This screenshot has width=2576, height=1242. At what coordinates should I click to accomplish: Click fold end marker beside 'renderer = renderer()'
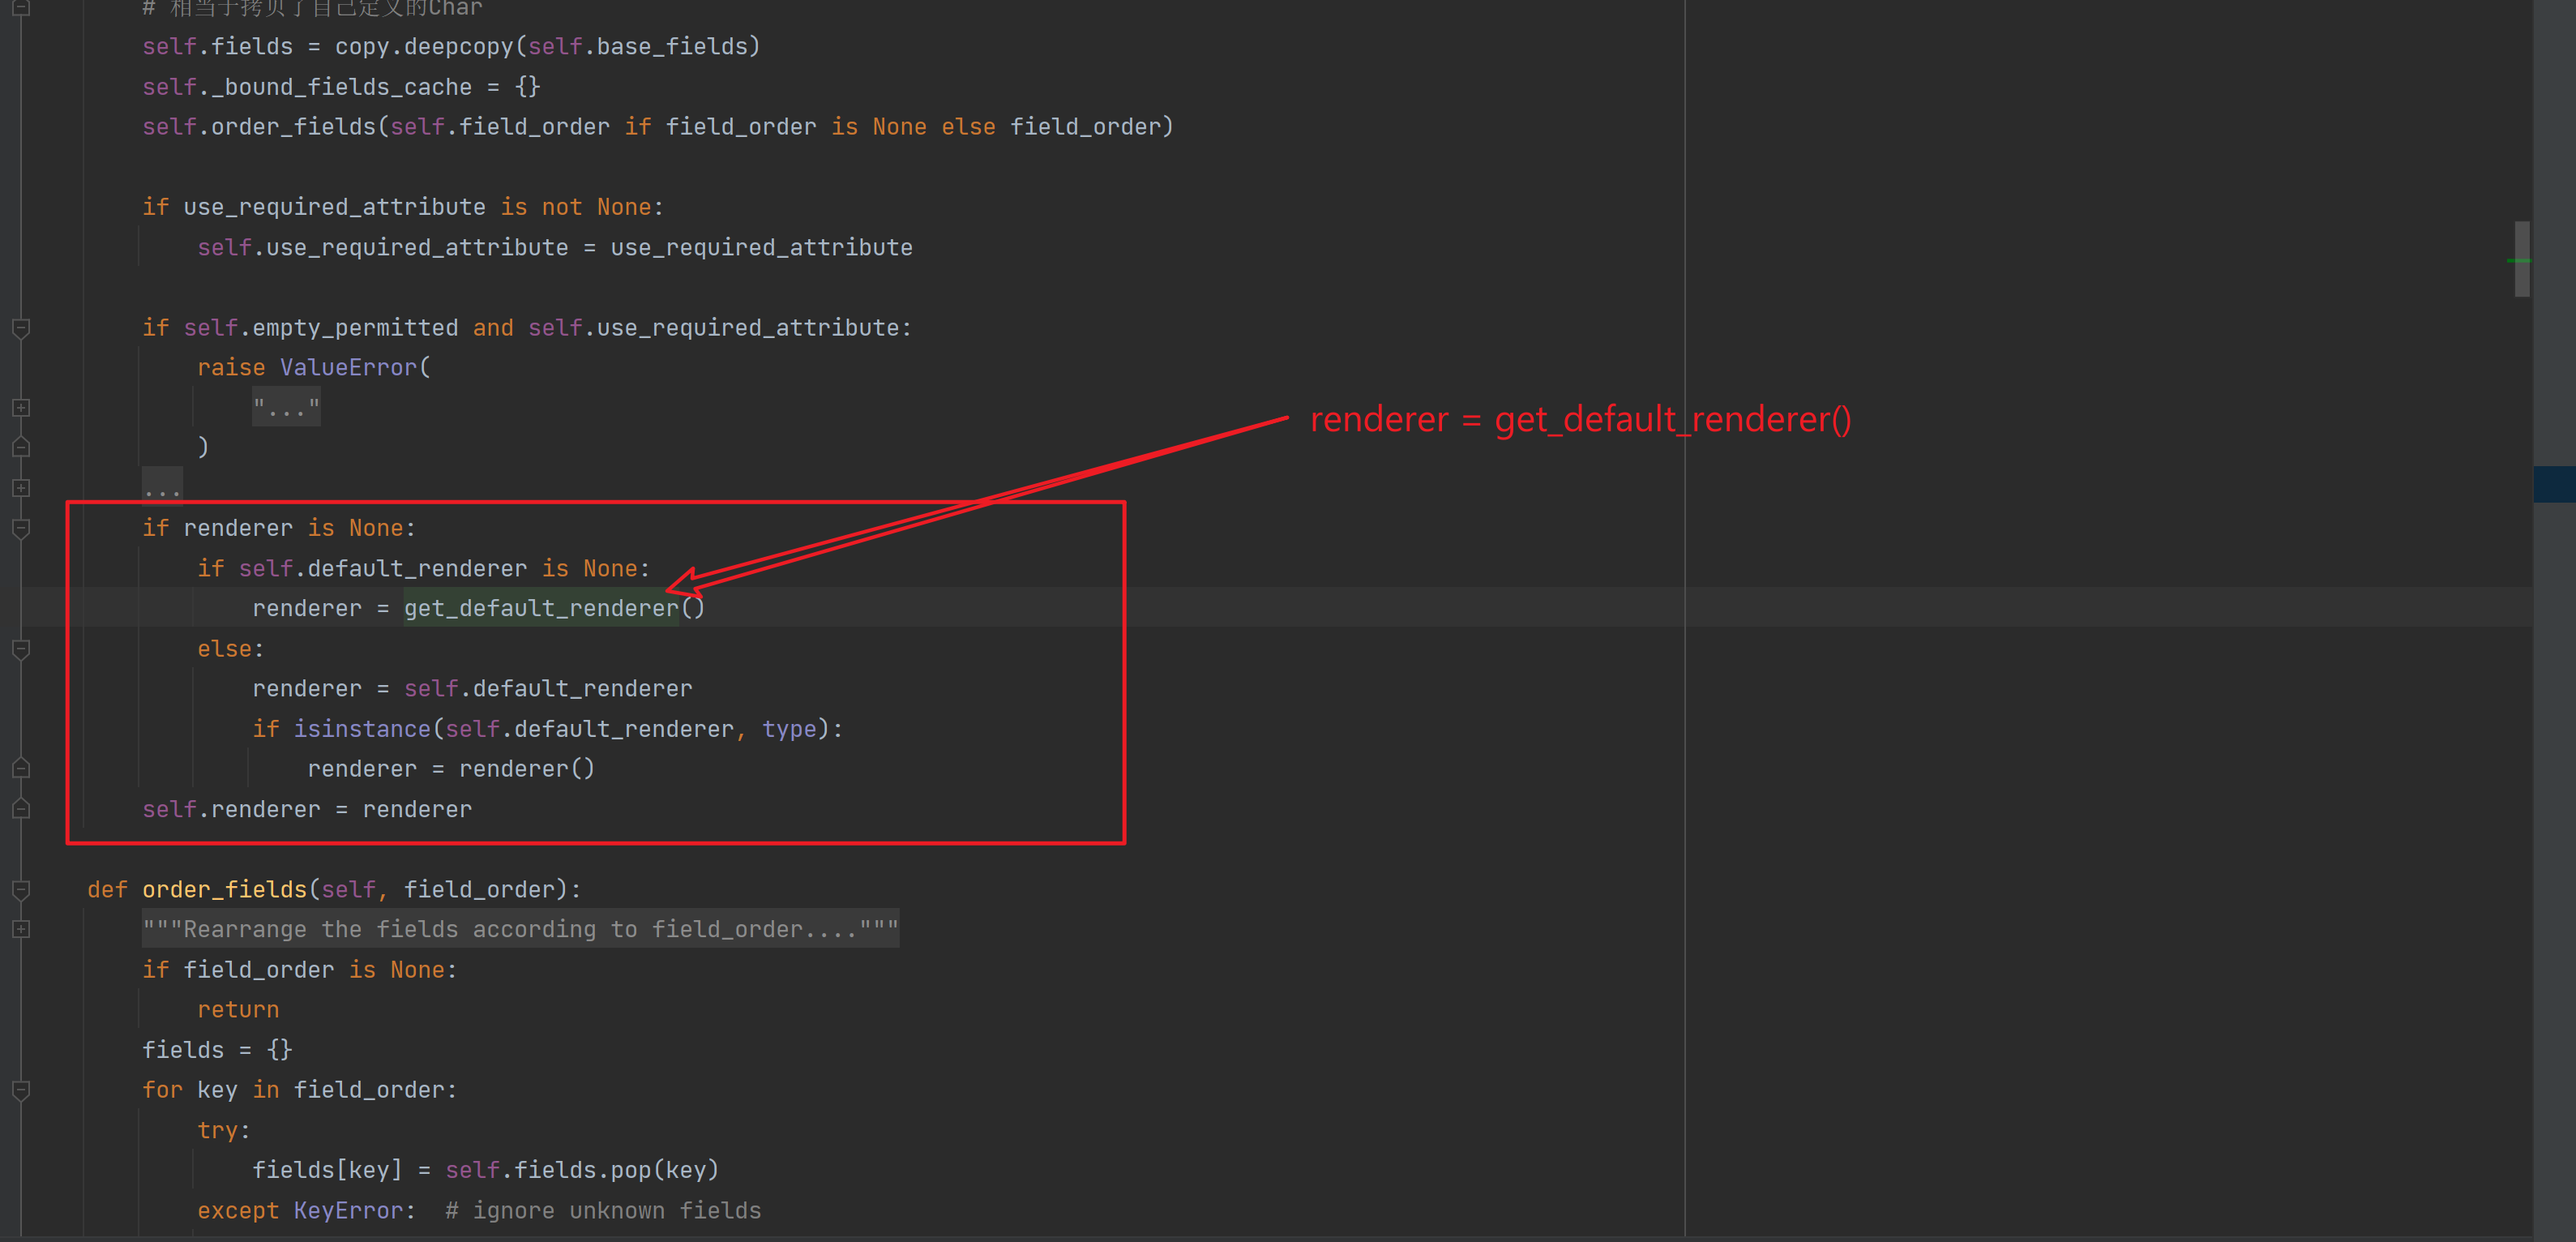tap(21, 769)
